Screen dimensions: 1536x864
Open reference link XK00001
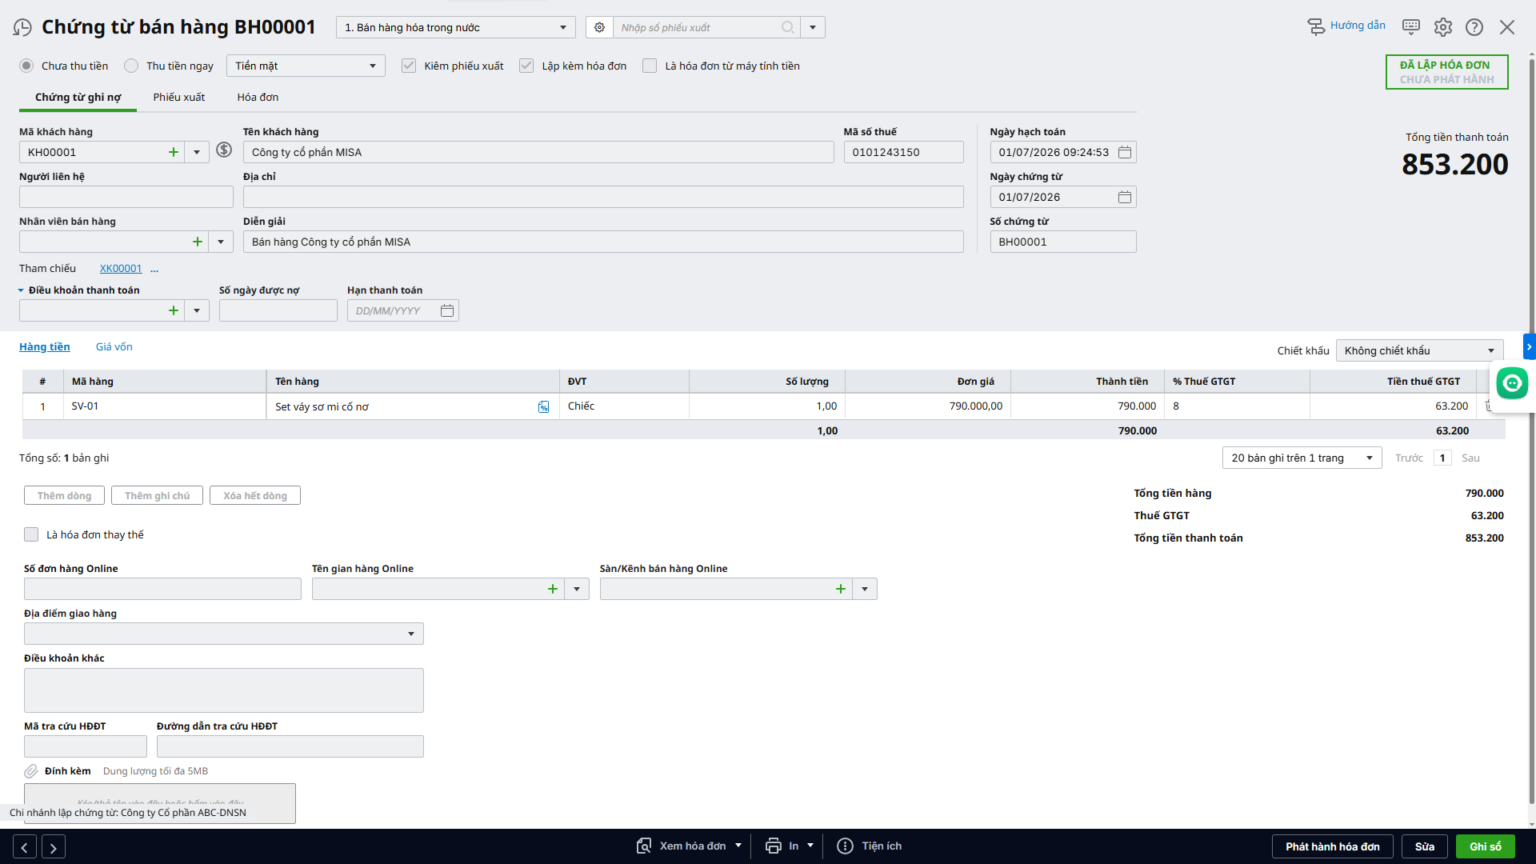click(x=121, y=269)
